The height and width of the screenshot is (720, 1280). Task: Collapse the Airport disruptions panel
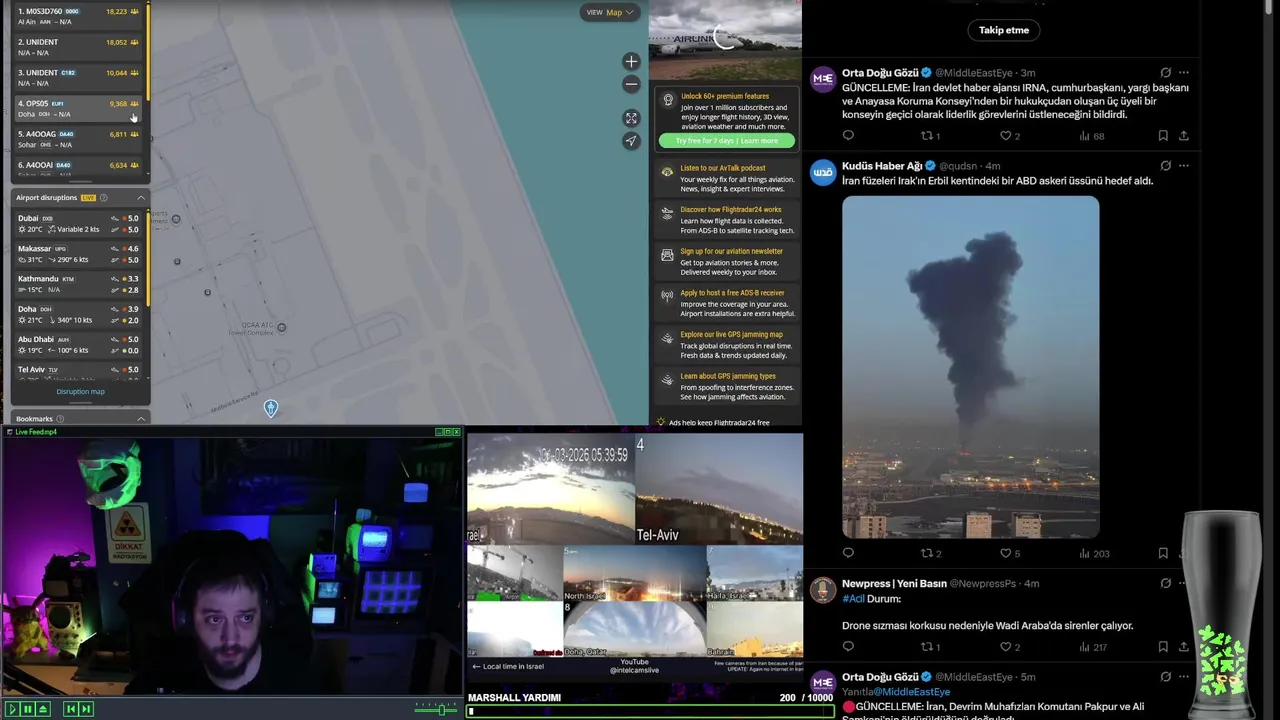(x=141, y=198)
